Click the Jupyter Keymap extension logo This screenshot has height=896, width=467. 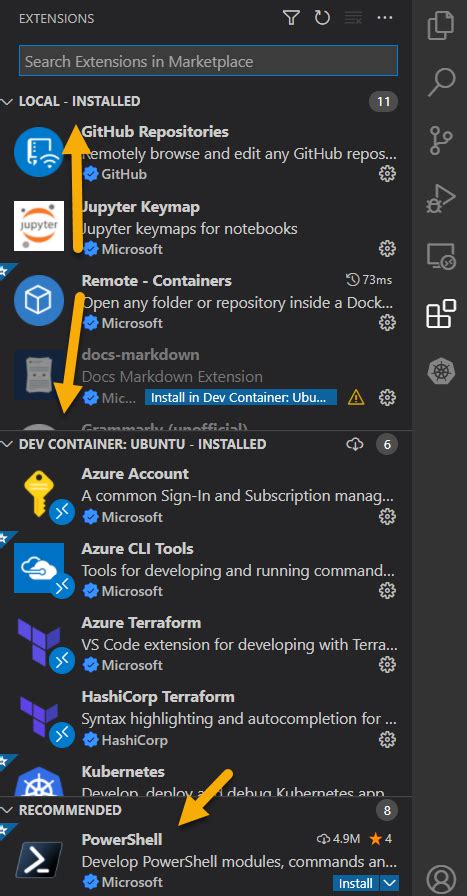(x=39, y=226)
